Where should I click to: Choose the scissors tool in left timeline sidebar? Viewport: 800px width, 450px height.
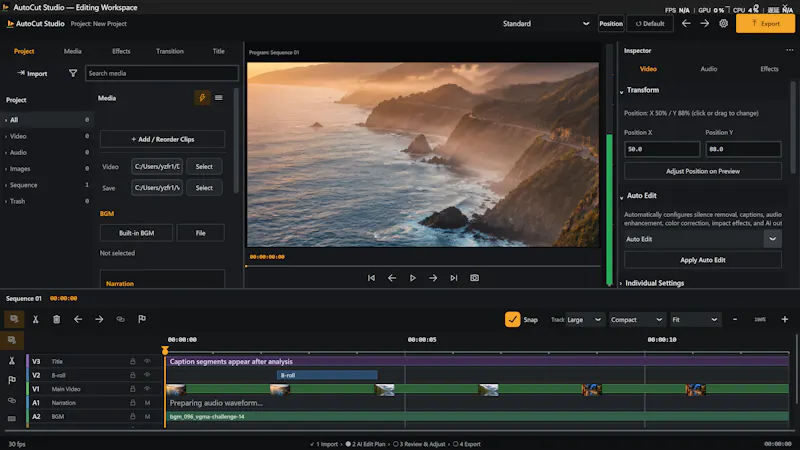(x=12, y=361)
